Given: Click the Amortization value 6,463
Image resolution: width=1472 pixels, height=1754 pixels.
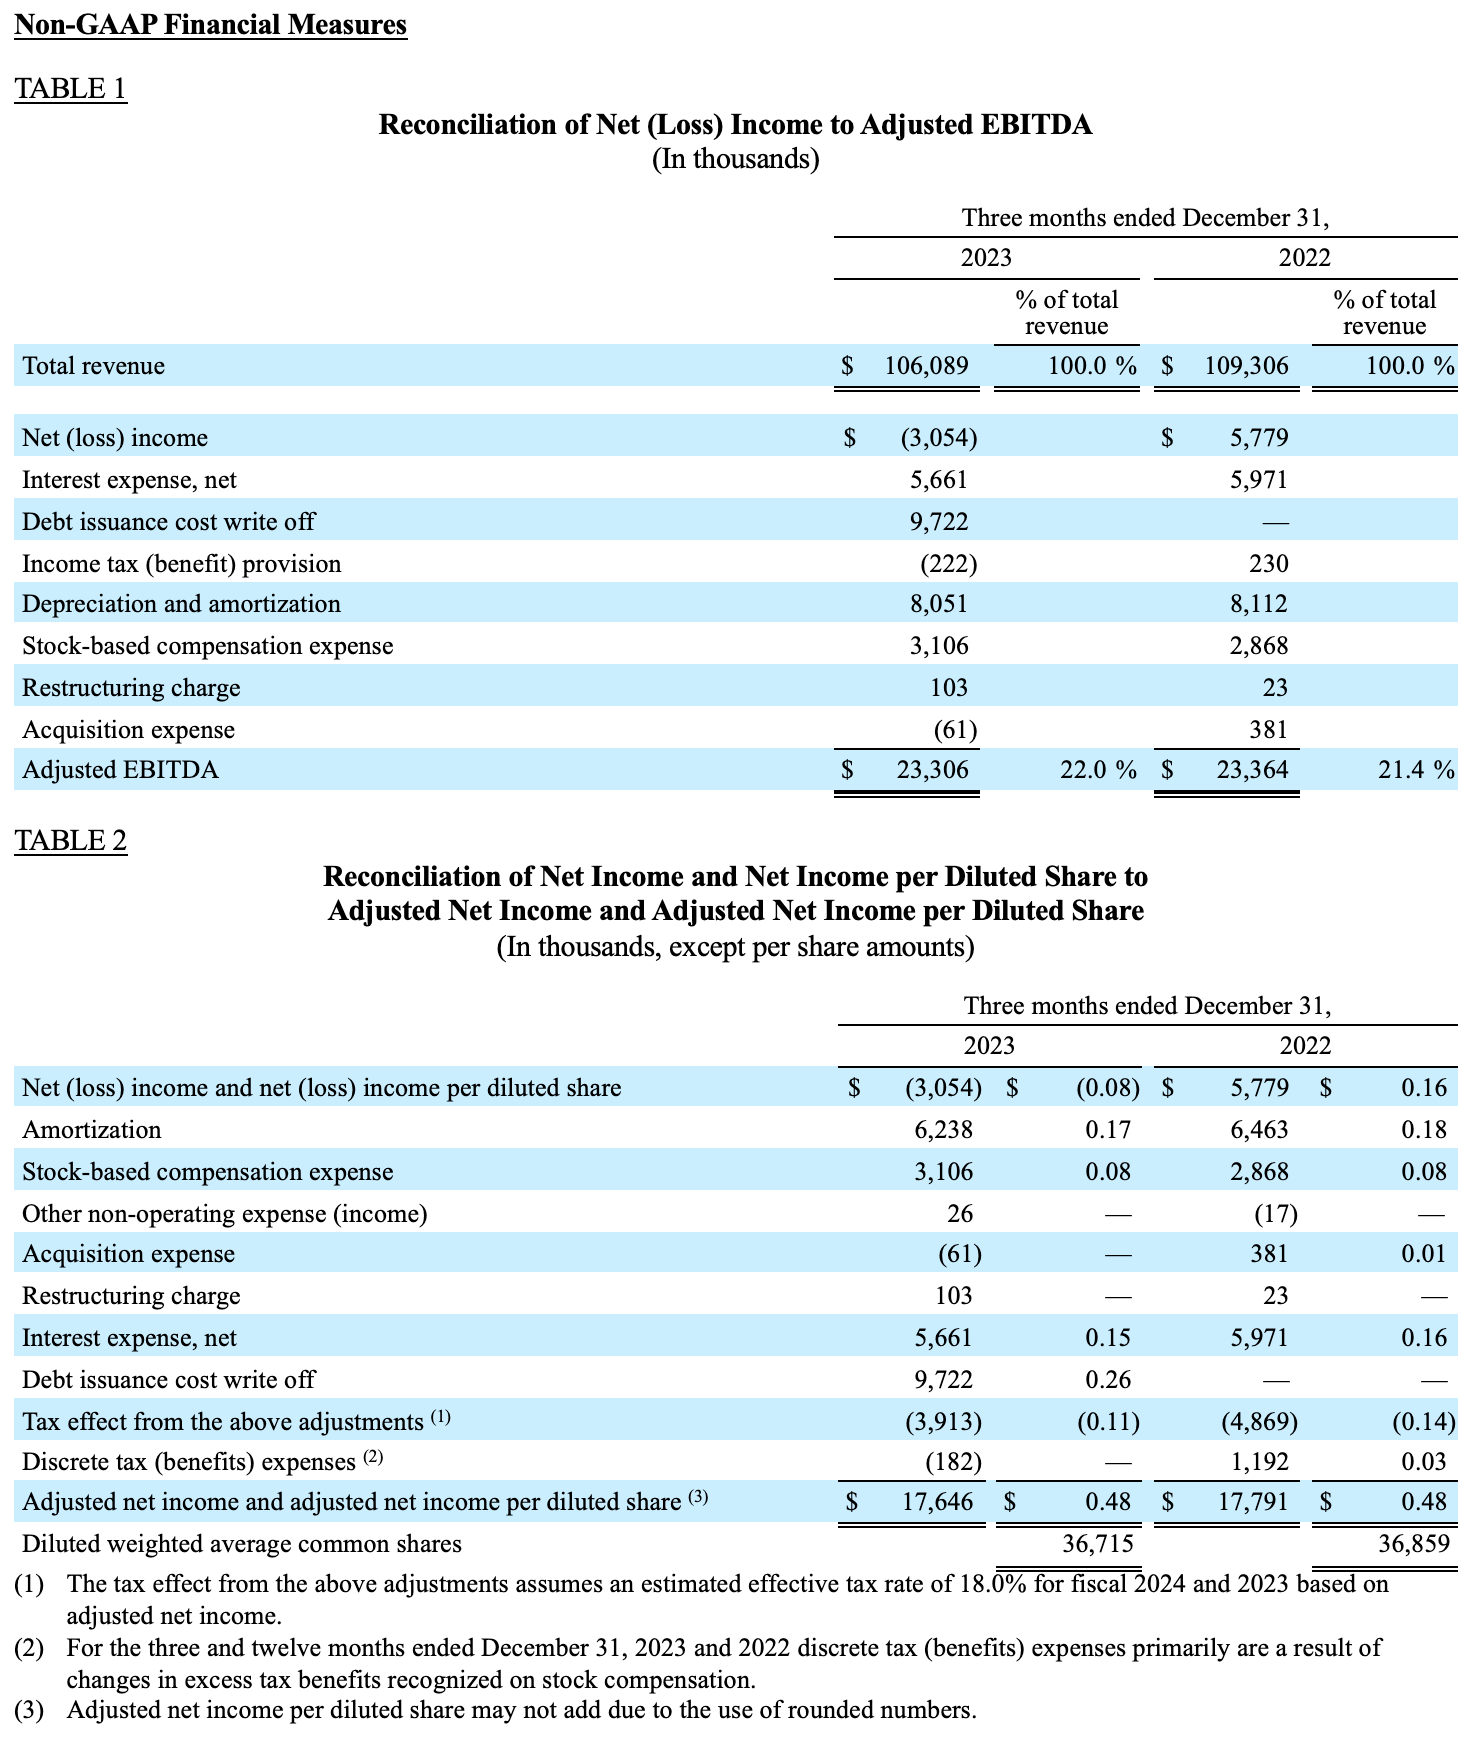Looking at the screenshot, I should (1258, 1130).
